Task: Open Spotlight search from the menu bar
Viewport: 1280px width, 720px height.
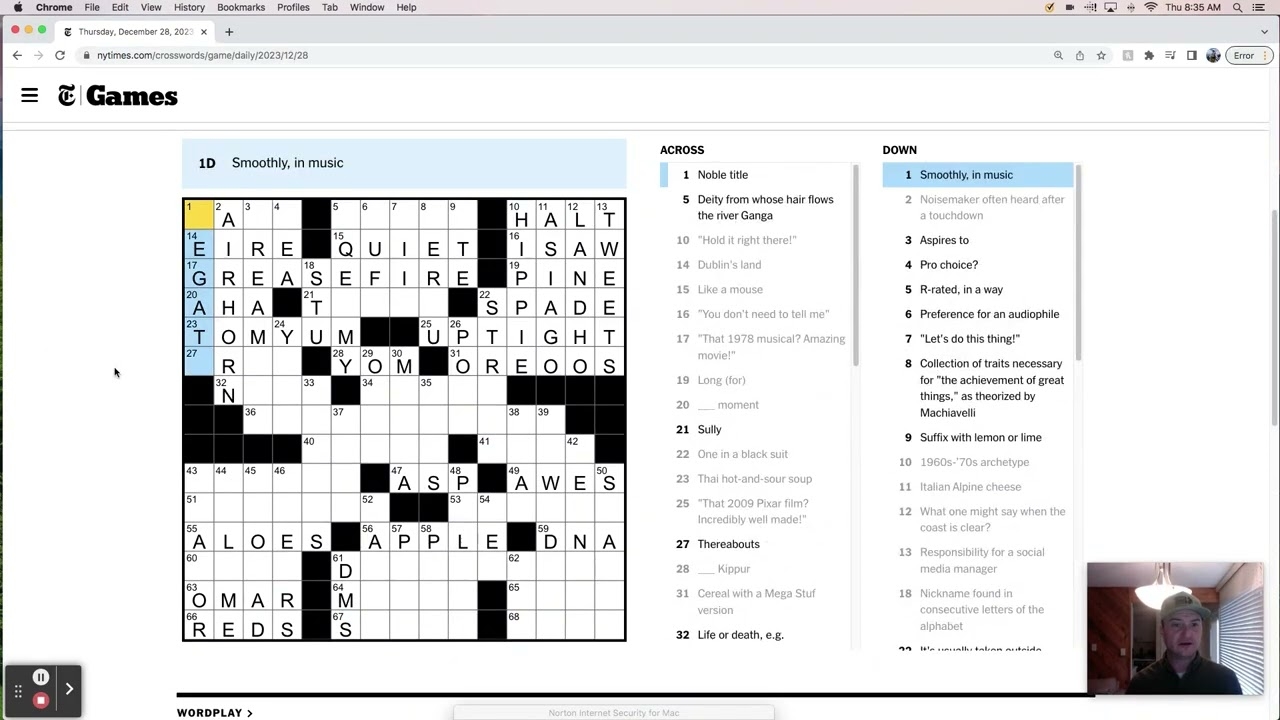Action: click(x=1237, y=7)
